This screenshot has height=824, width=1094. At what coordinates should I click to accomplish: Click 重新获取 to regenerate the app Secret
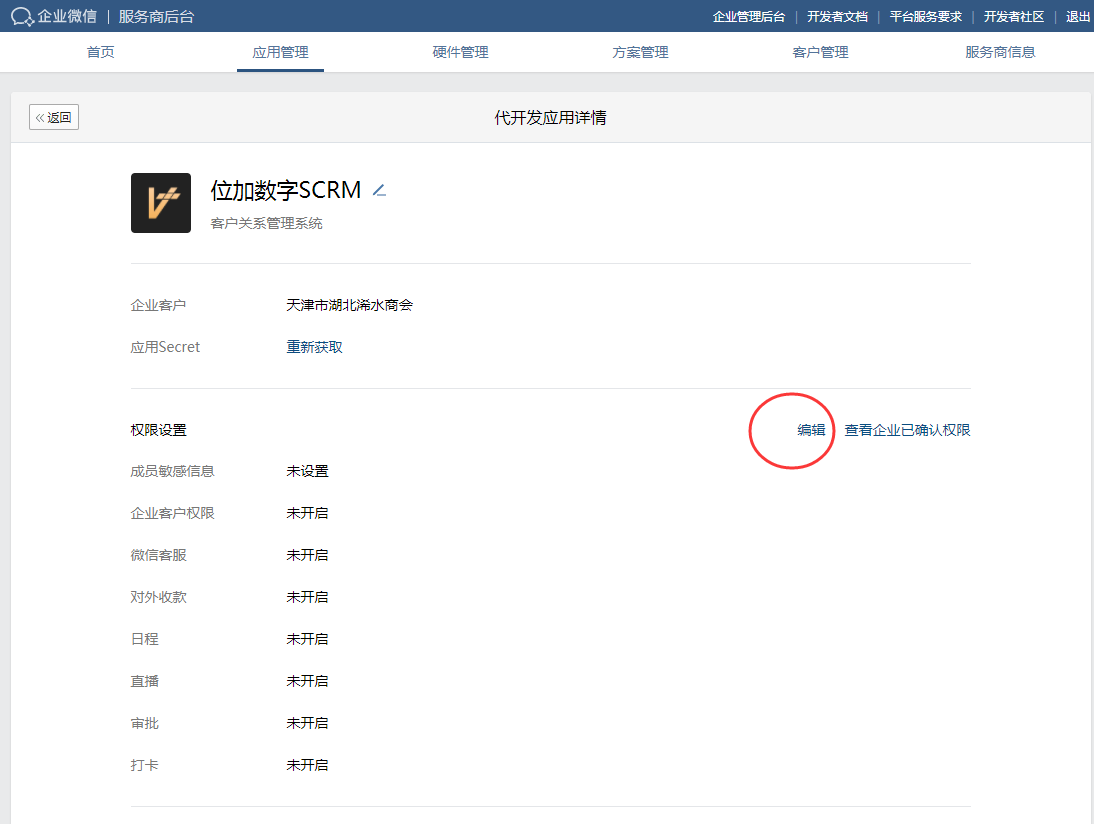pos(315,347)
